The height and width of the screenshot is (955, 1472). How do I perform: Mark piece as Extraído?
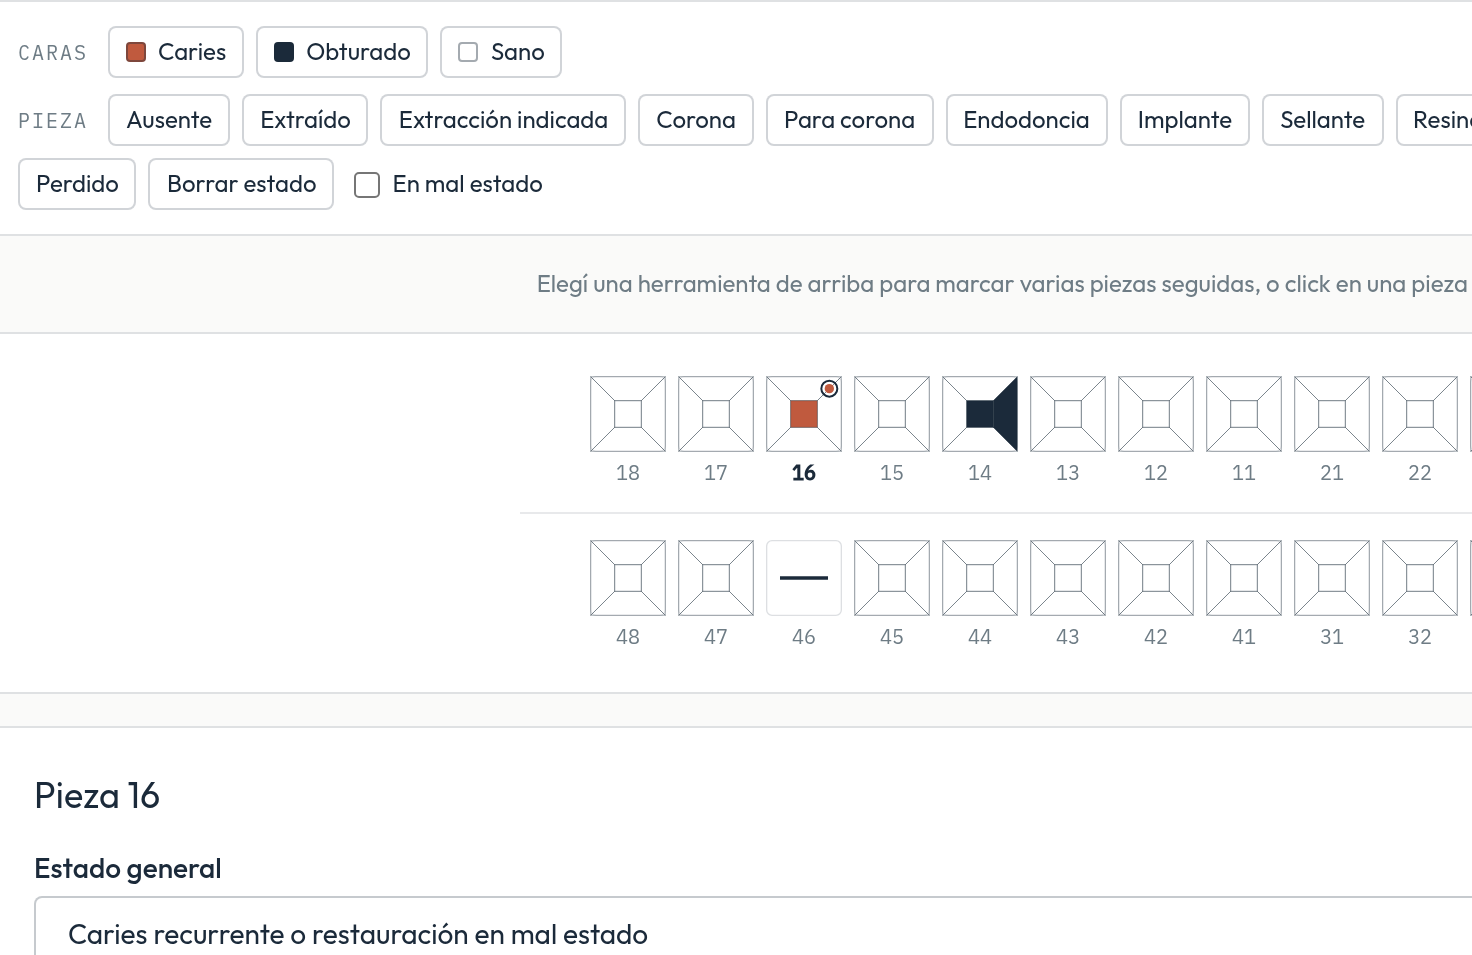coord(305,120)
